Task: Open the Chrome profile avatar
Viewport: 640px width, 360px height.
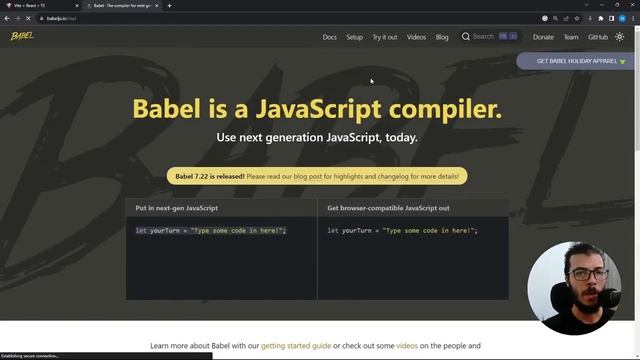Action: tap(622, 18)
